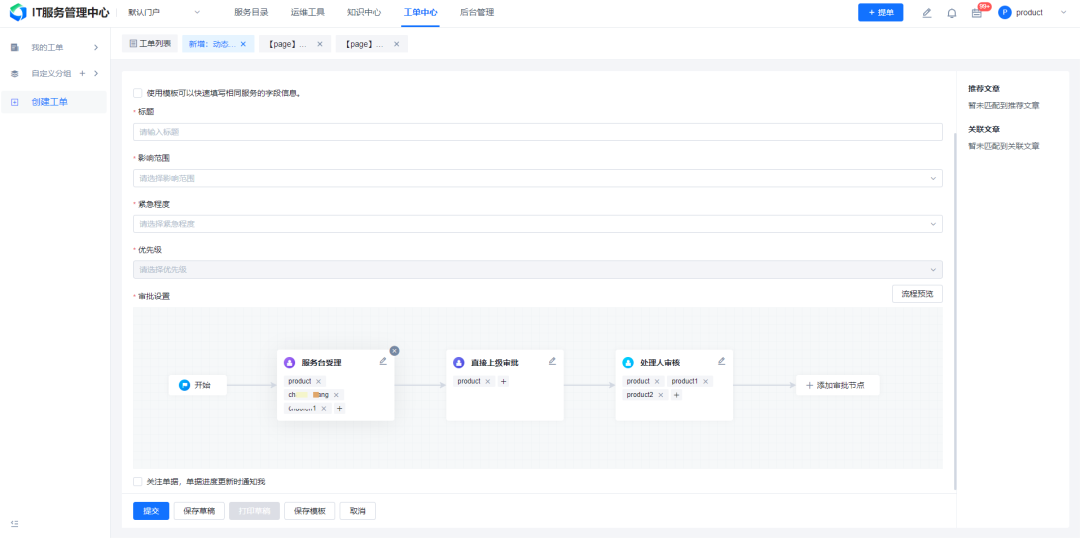The width and height of the screenshot is (1080, 538).
Task: Click the 关联文章 heading
Action: coord(984,129)
